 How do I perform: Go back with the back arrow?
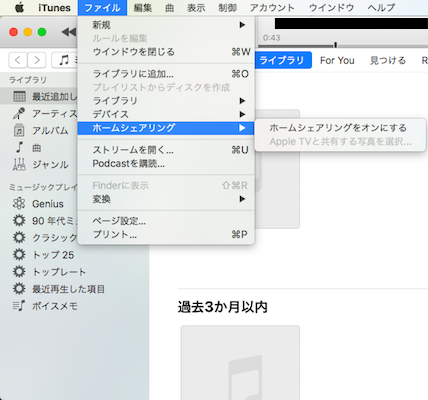tap(18, 60)
